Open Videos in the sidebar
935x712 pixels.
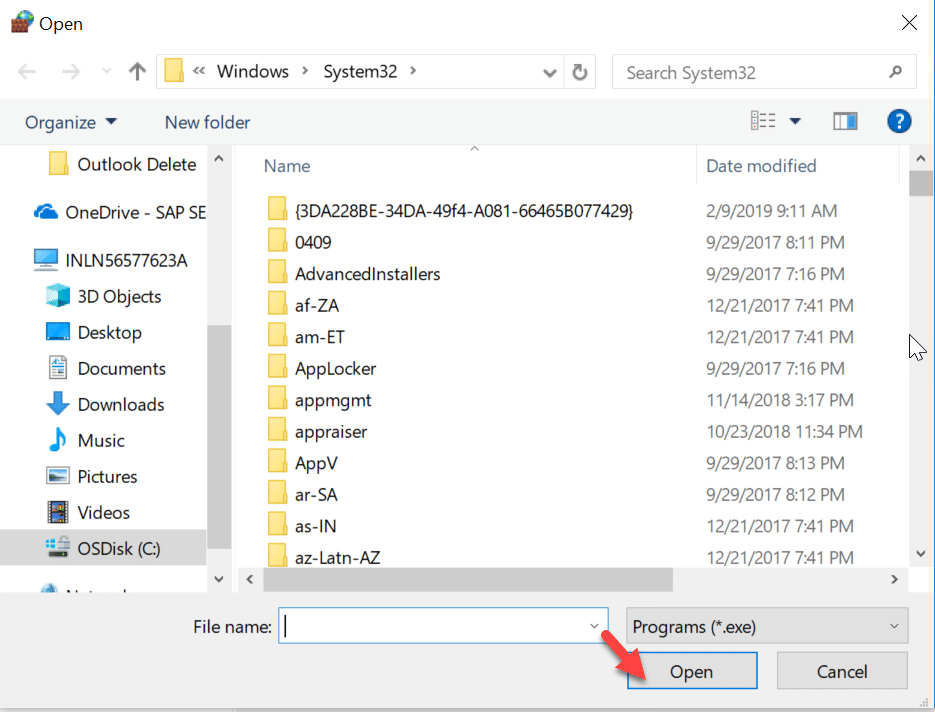[x=88, y=512]
